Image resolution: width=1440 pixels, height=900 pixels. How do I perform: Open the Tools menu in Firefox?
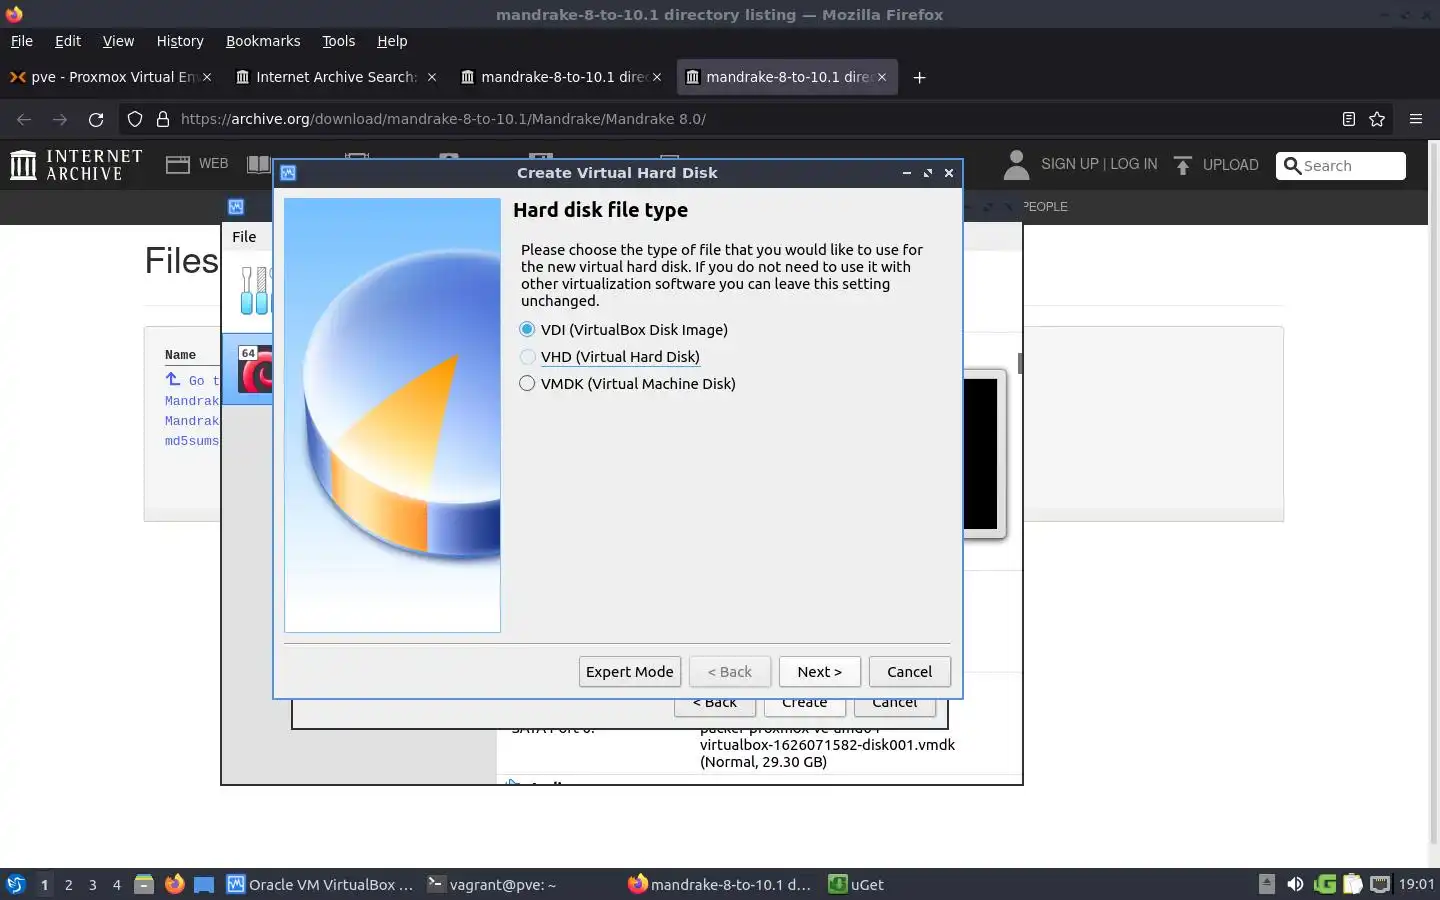[x=339, y=41]
